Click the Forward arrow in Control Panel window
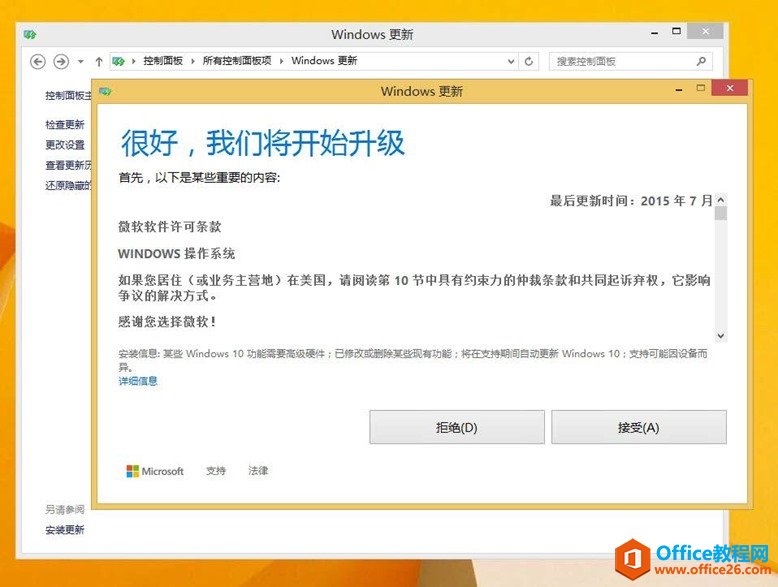The width and height of the screenshot is (778, 587). tap(61, 62)
